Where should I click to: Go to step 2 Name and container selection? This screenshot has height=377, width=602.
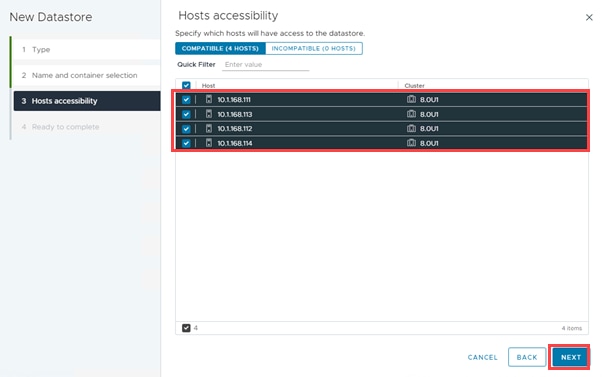click(x=87, y=75)
